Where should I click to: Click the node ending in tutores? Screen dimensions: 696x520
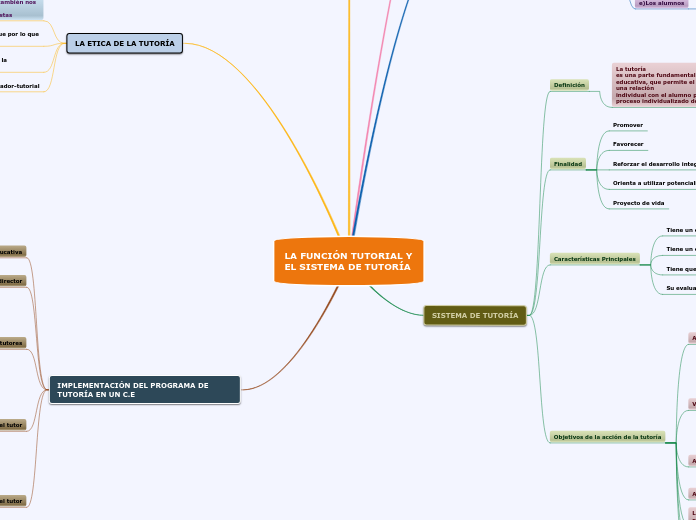tap(12, 343)
